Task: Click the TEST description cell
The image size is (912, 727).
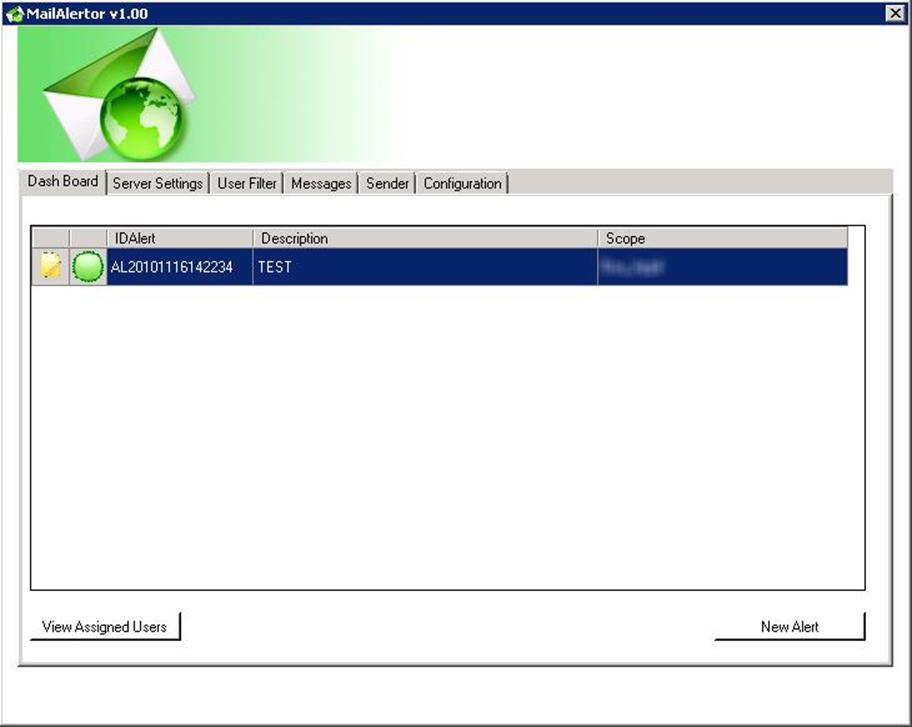Action: (x=425, y=267)
